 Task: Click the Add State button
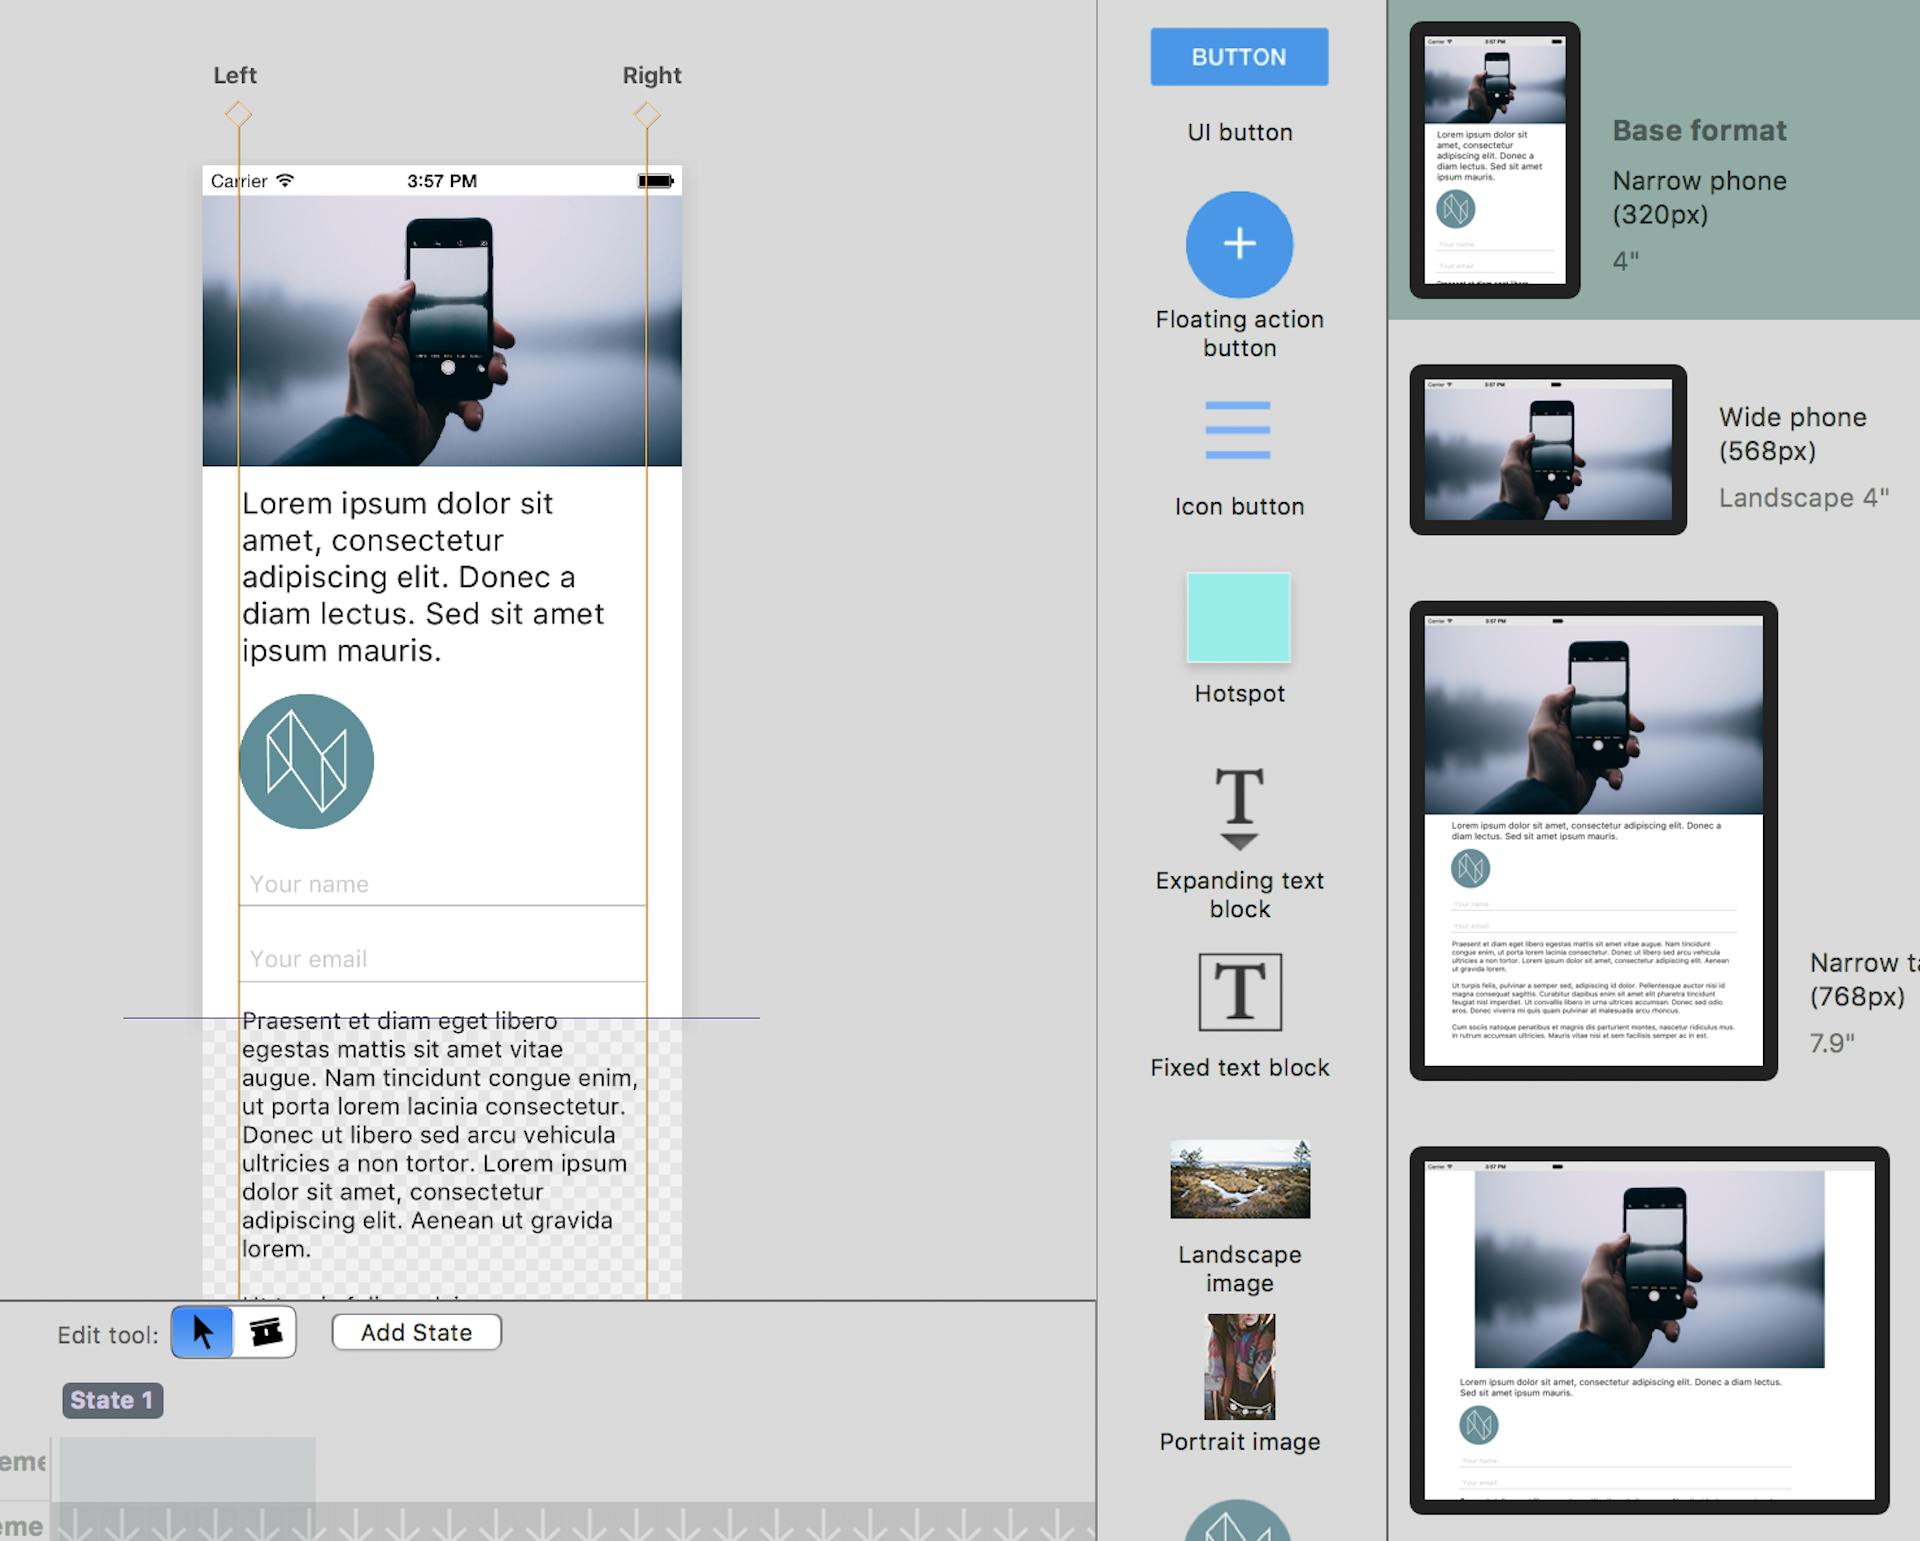416,1331
